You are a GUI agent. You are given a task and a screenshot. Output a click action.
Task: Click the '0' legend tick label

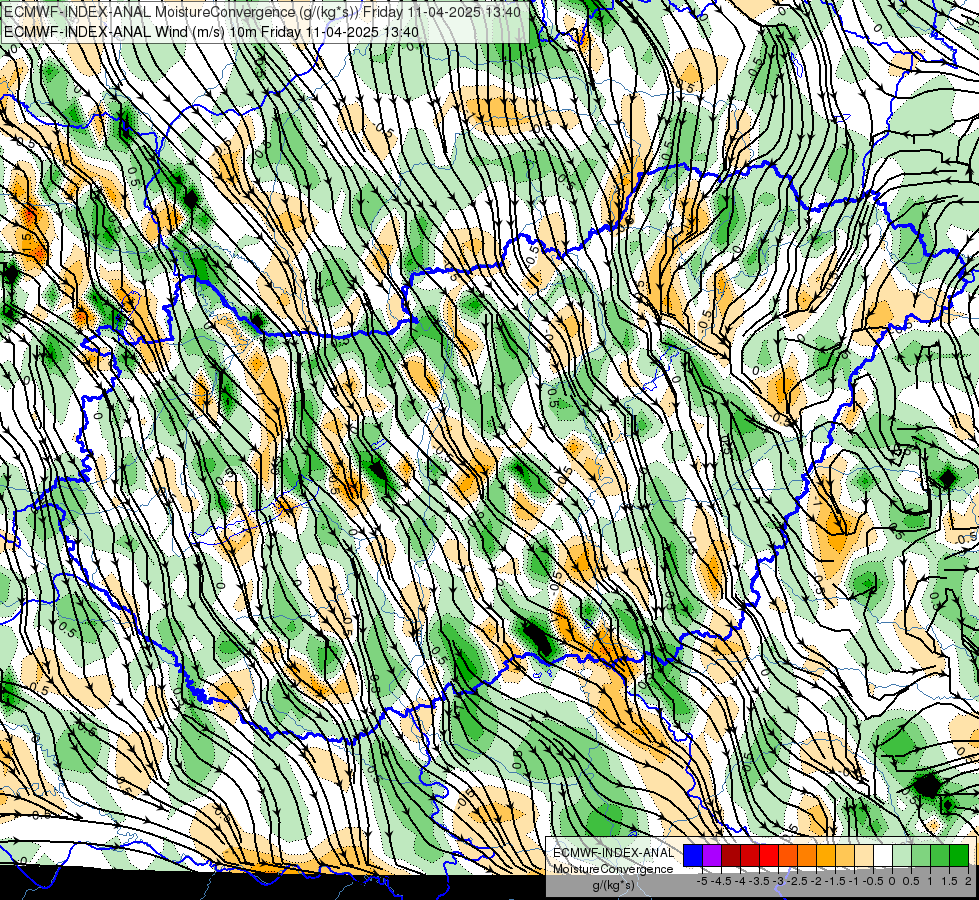tap(892, 881)
